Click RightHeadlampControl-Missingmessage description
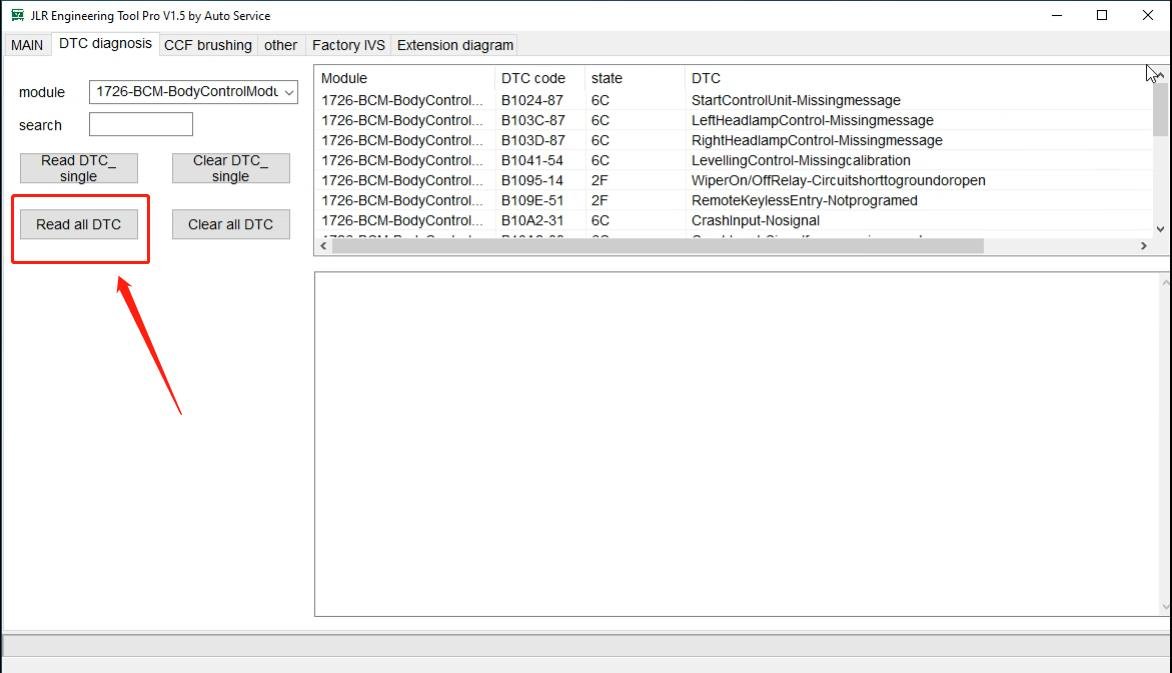This screenshot has width=1172, height=673. (x=816, y=141)
